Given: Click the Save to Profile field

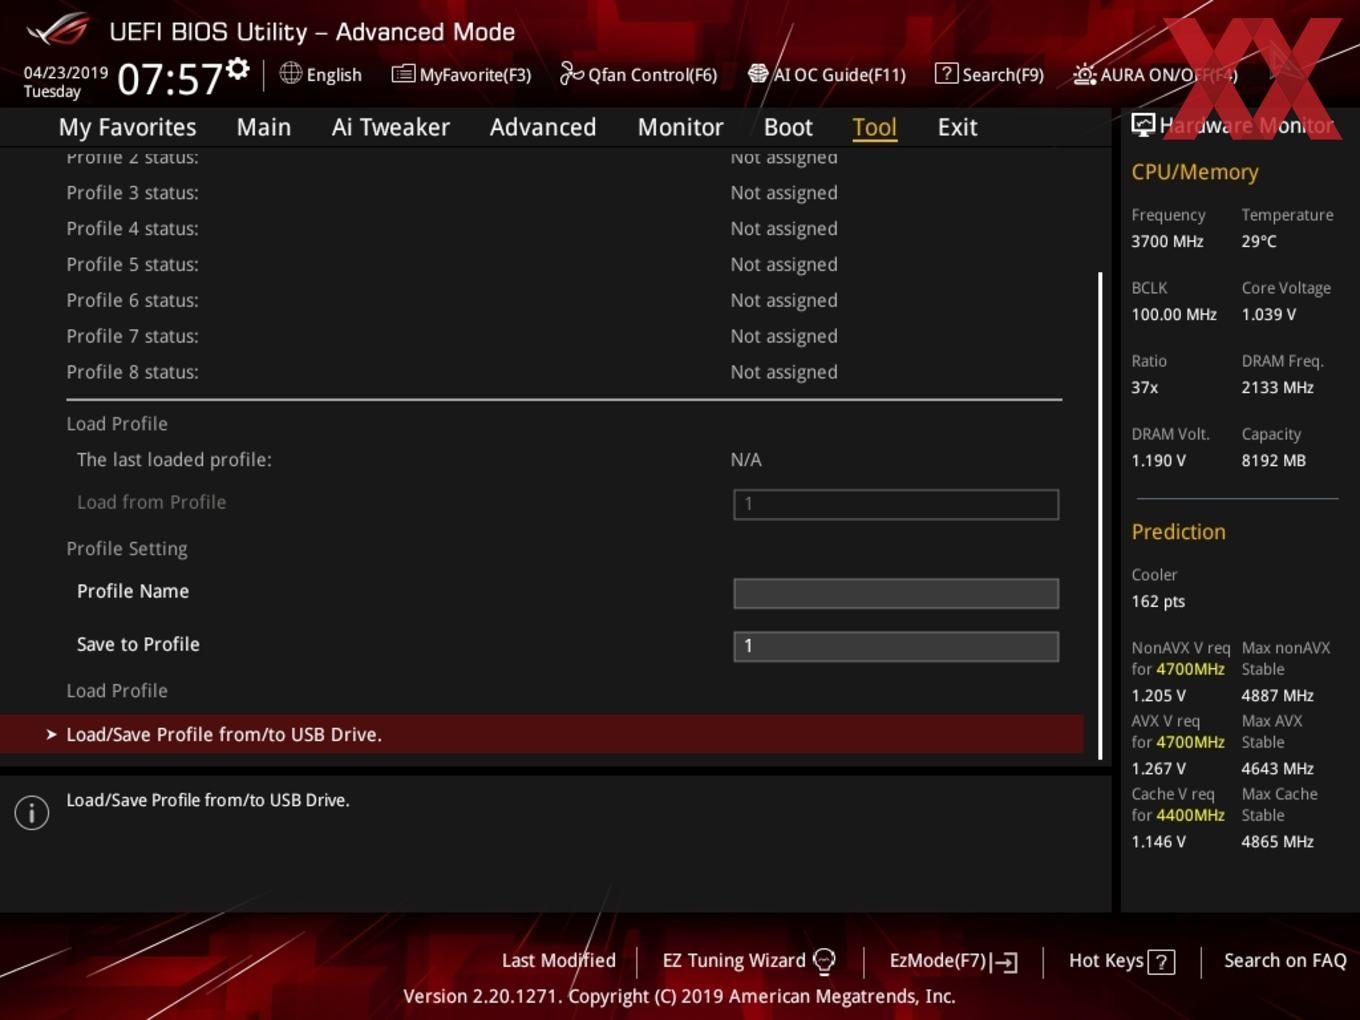Looking at the screenshot, I should [x=896, y=646].
